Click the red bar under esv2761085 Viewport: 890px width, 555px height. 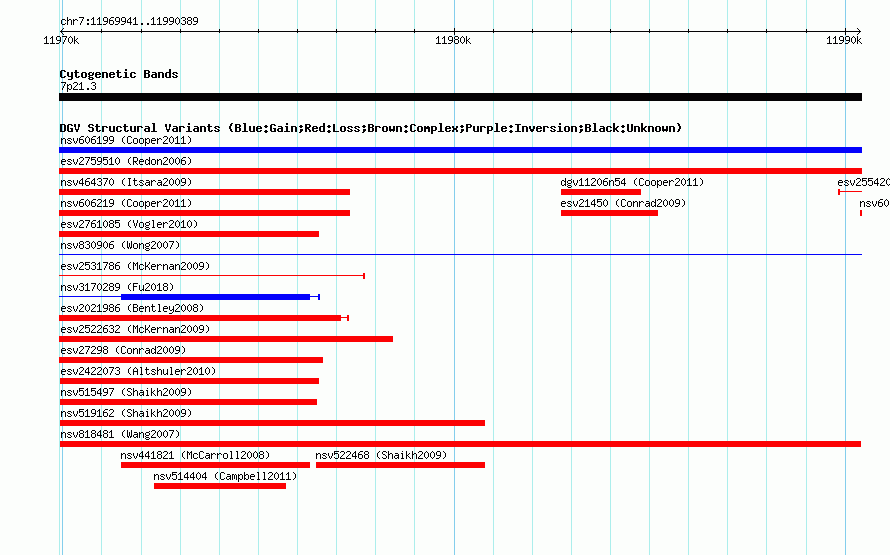pos(189,234)
